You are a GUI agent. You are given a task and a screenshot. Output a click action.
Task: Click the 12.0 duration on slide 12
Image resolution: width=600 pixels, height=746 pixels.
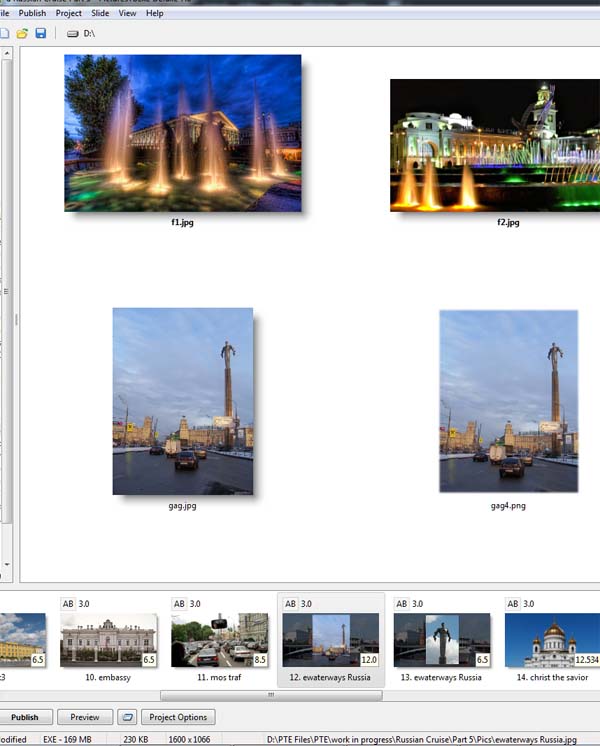click(369, 659)
